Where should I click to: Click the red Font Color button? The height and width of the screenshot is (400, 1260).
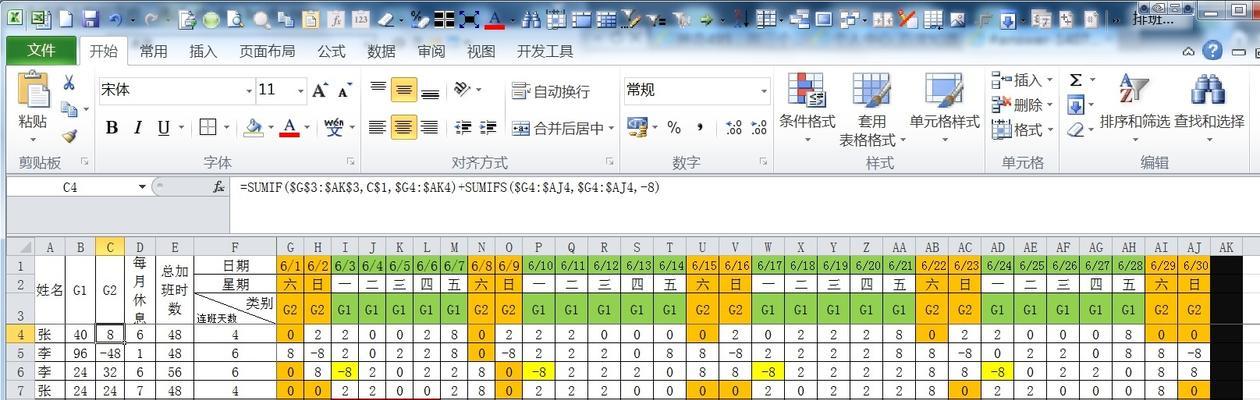click(290, 128)
